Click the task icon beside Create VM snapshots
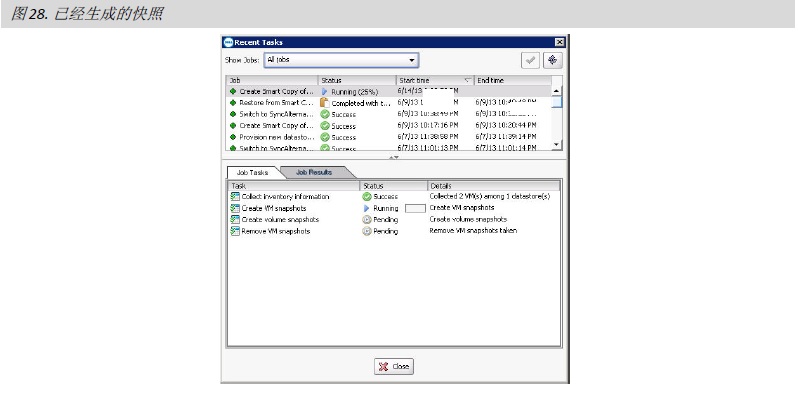The image size is (798, 393). click(x=235, y=208)
